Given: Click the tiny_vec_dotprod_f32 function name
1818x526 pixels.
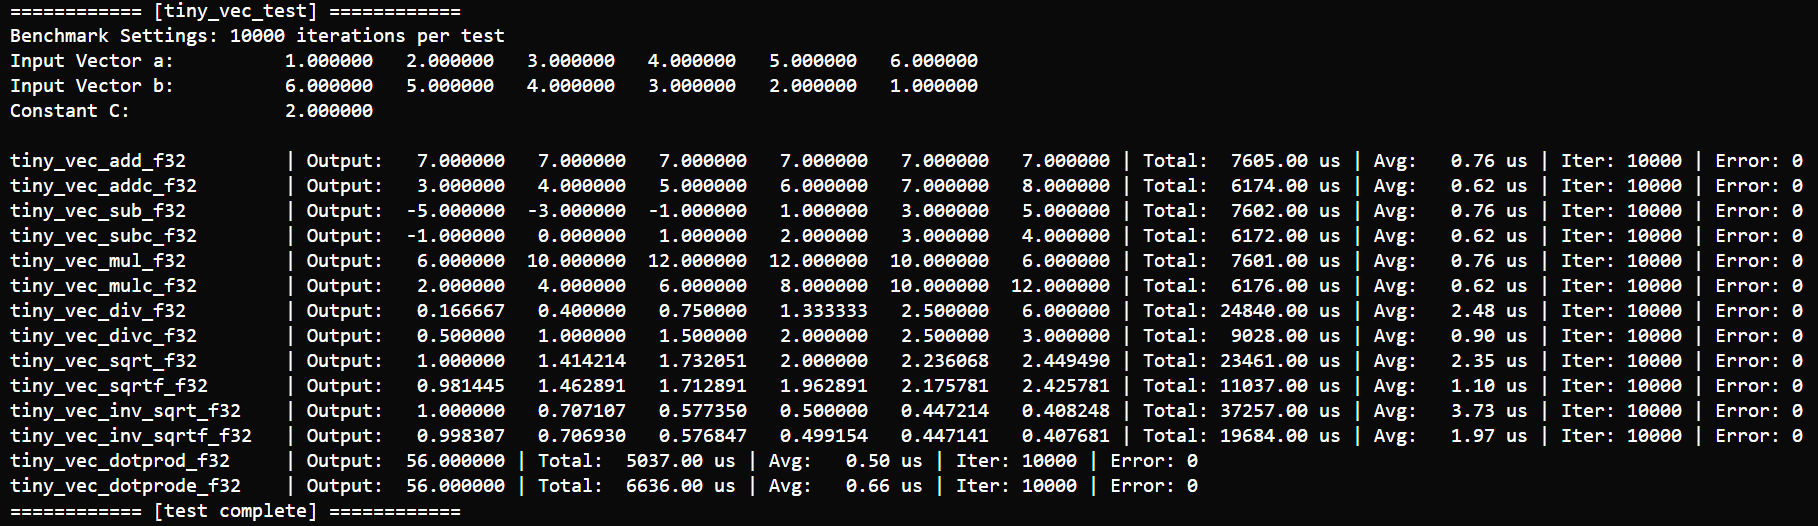Looking at the screenshot, I should coord(120,461).
